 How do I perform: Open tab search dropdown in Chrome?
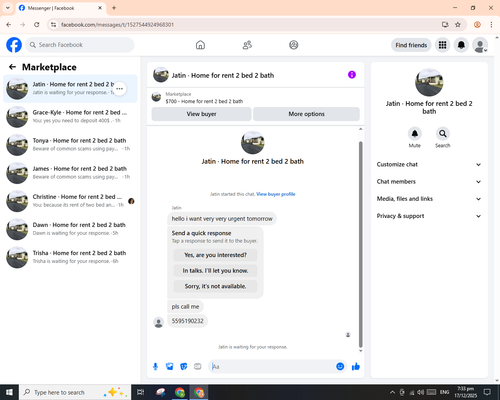pos(8,8)
